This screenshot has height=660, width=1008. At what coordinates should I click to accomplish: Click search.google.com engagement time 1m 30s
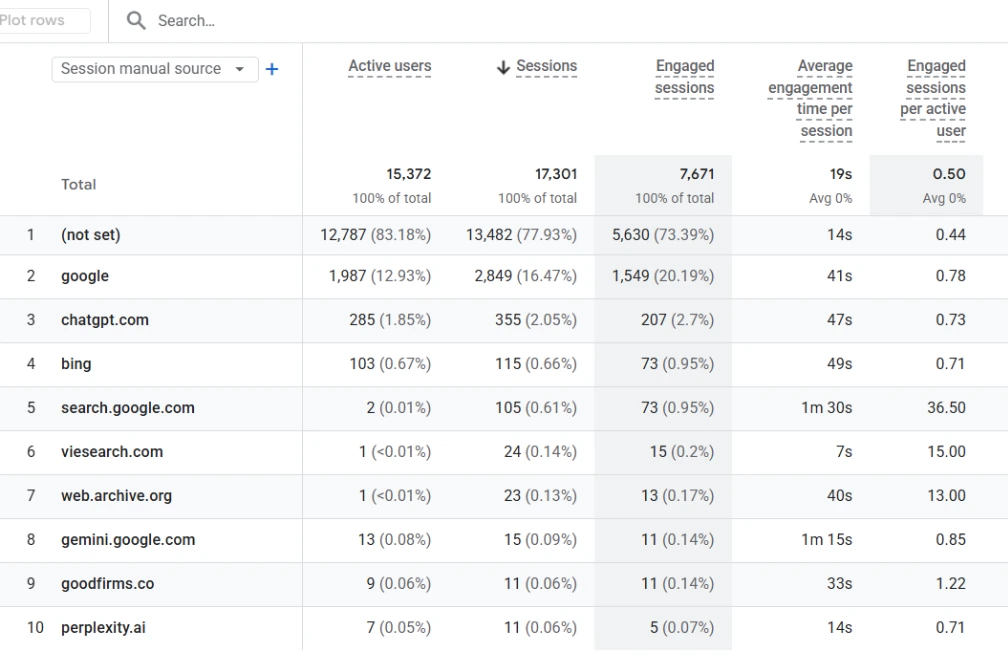pyautogui.click(x=827, y=407)
